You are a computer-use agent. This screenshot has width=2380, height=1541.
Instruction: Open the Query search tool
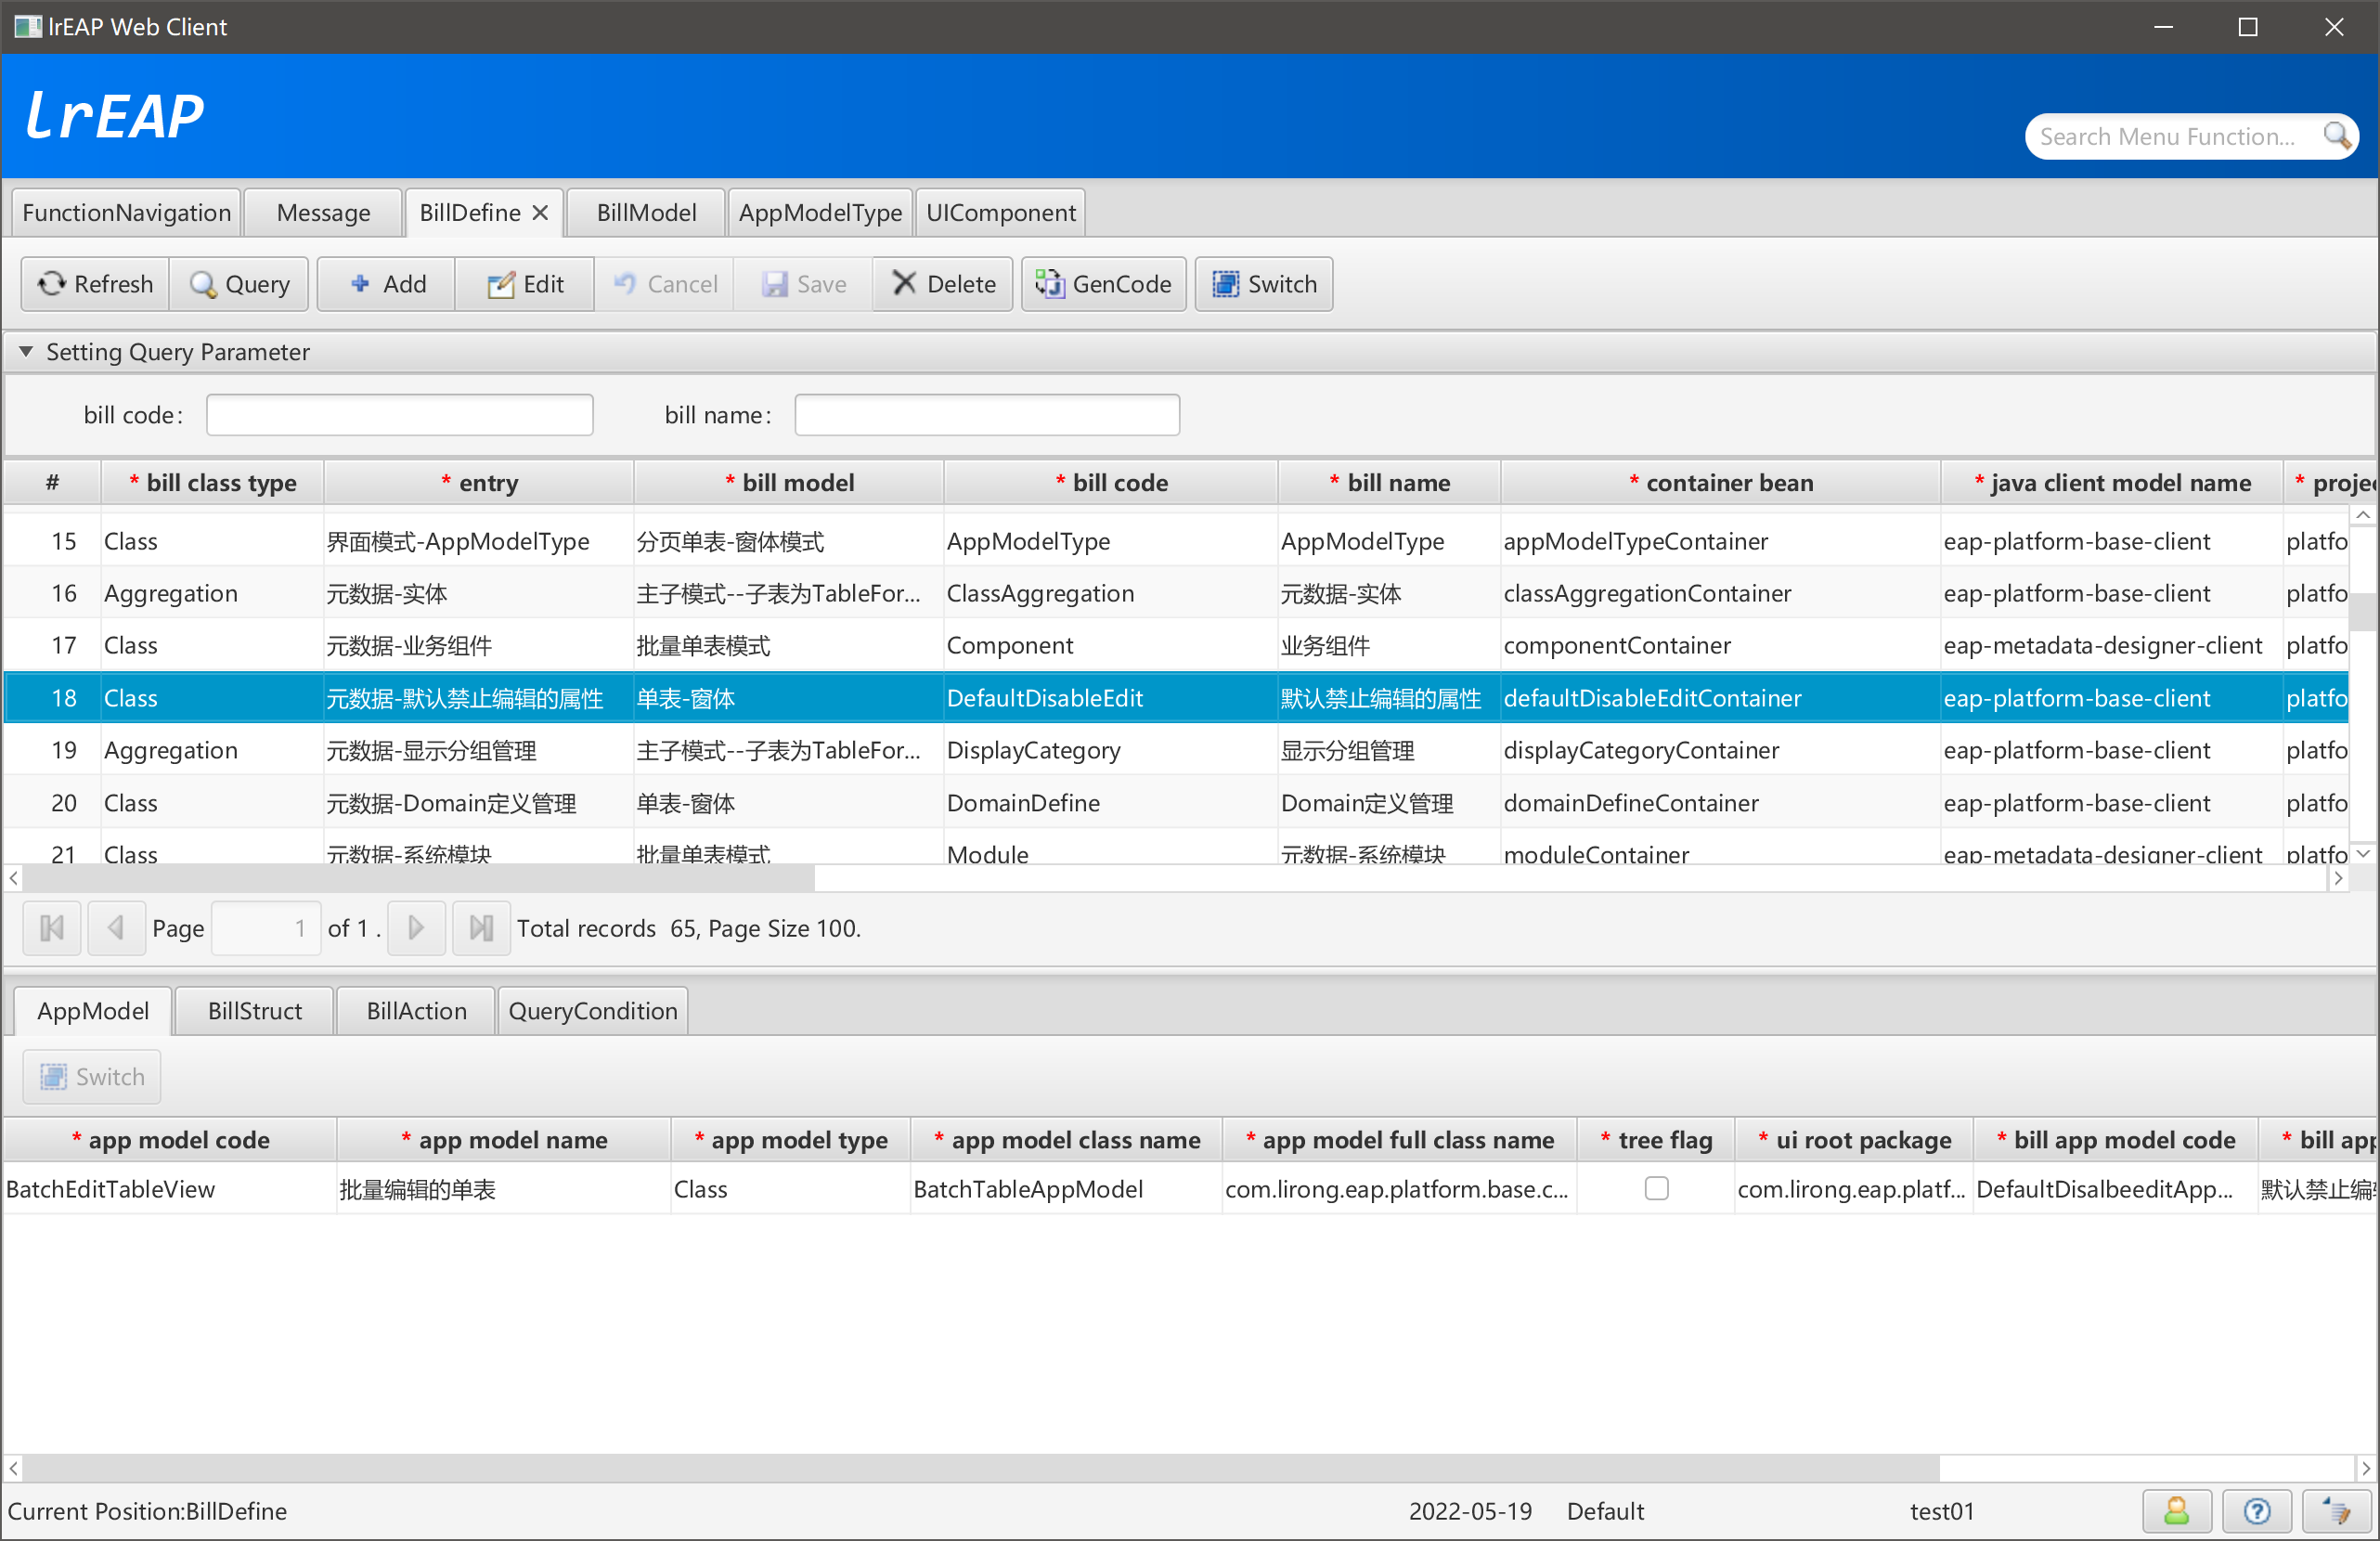coord(240,285)
